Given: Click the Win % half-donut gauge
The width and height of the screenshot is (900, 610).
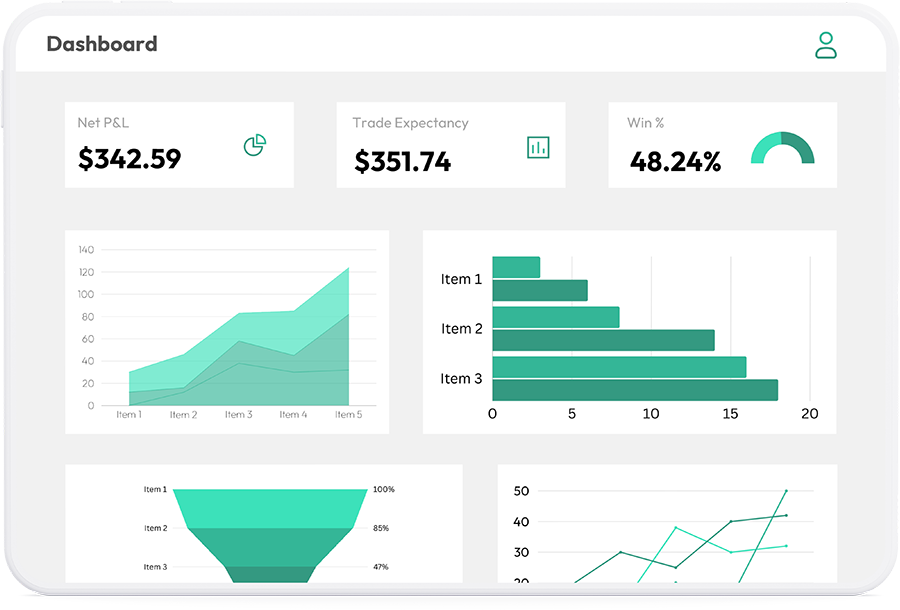Looking at the screenshot, I should pyautogui.click(x=782, y=149).
